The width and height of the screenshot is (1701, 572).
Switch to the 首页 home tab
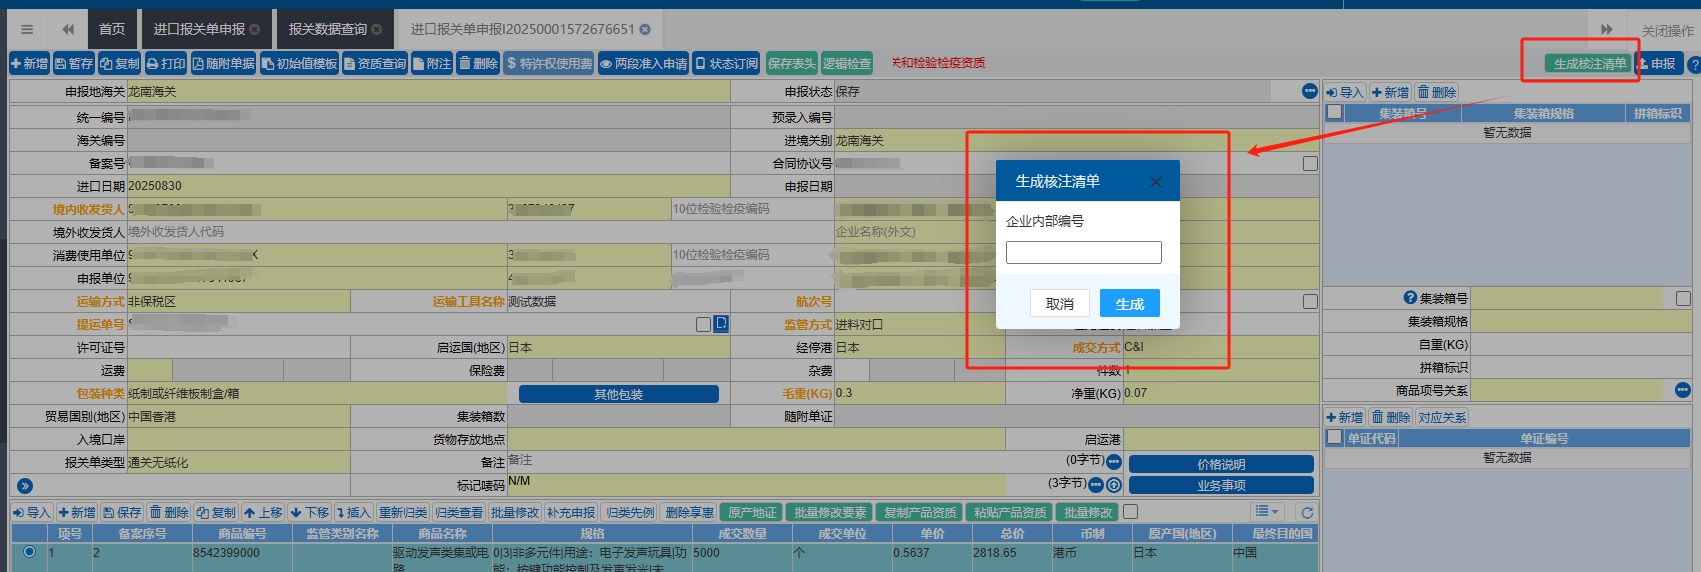click(112, 30)
